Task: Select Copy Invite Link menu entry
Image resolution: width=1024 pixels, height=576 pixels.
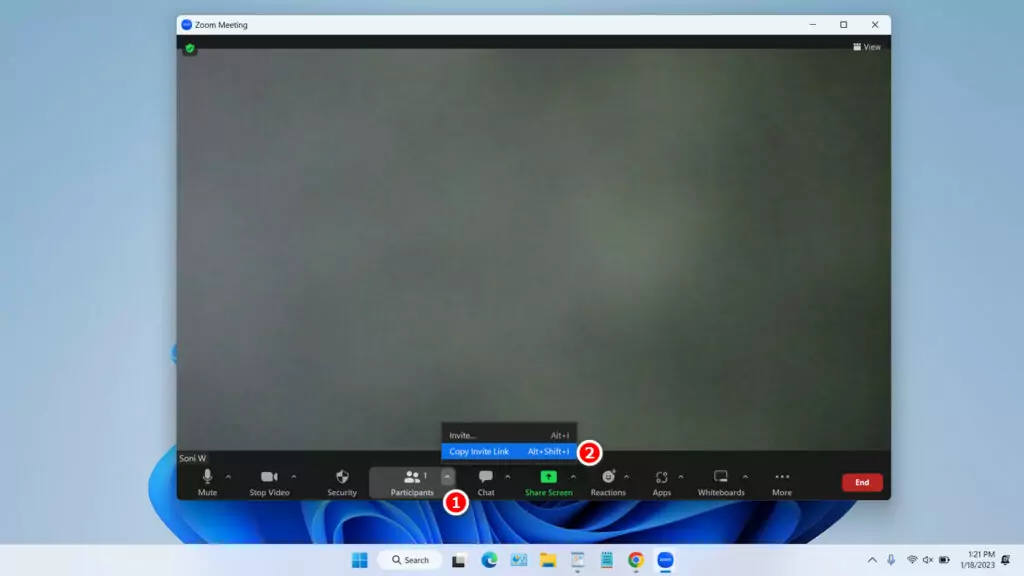Action: tap(509, 451)
